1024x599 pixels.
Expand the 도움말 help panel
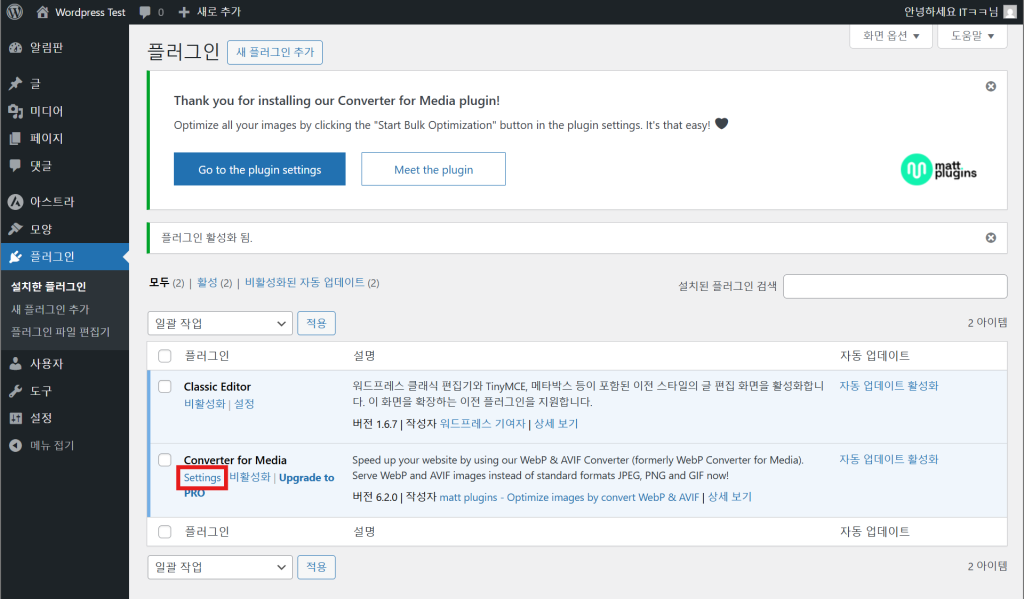pyautogui.click(x=972, y=36)
